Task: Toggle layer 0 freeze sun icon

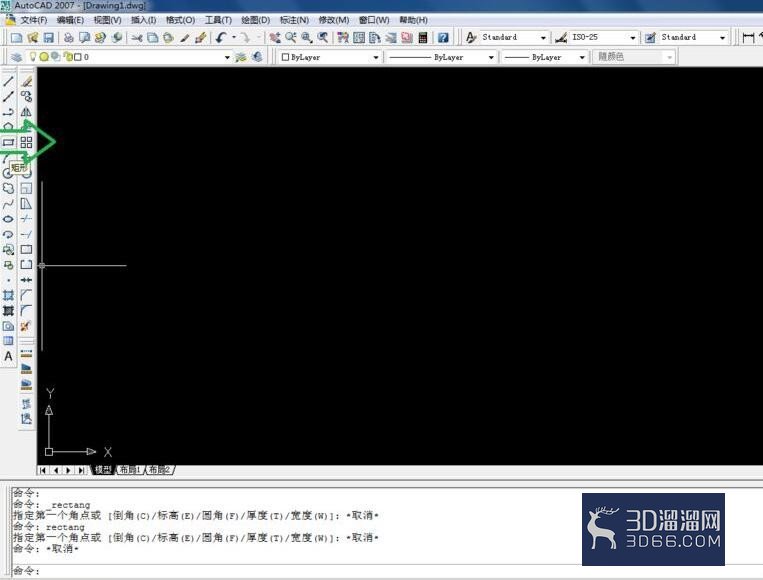Action: click(x=44, y=57)
